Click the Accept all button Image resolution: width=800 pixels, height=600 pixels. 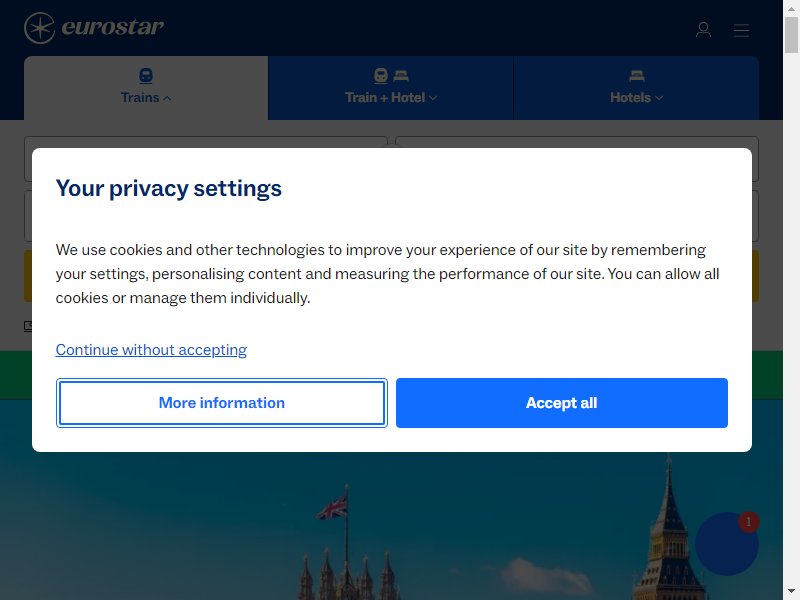point(562,403)
